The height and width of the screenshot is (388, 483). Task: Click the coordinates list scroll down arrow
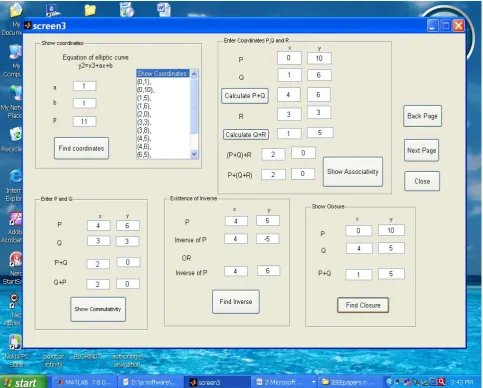pyautogui.click(x=194, y=154)
